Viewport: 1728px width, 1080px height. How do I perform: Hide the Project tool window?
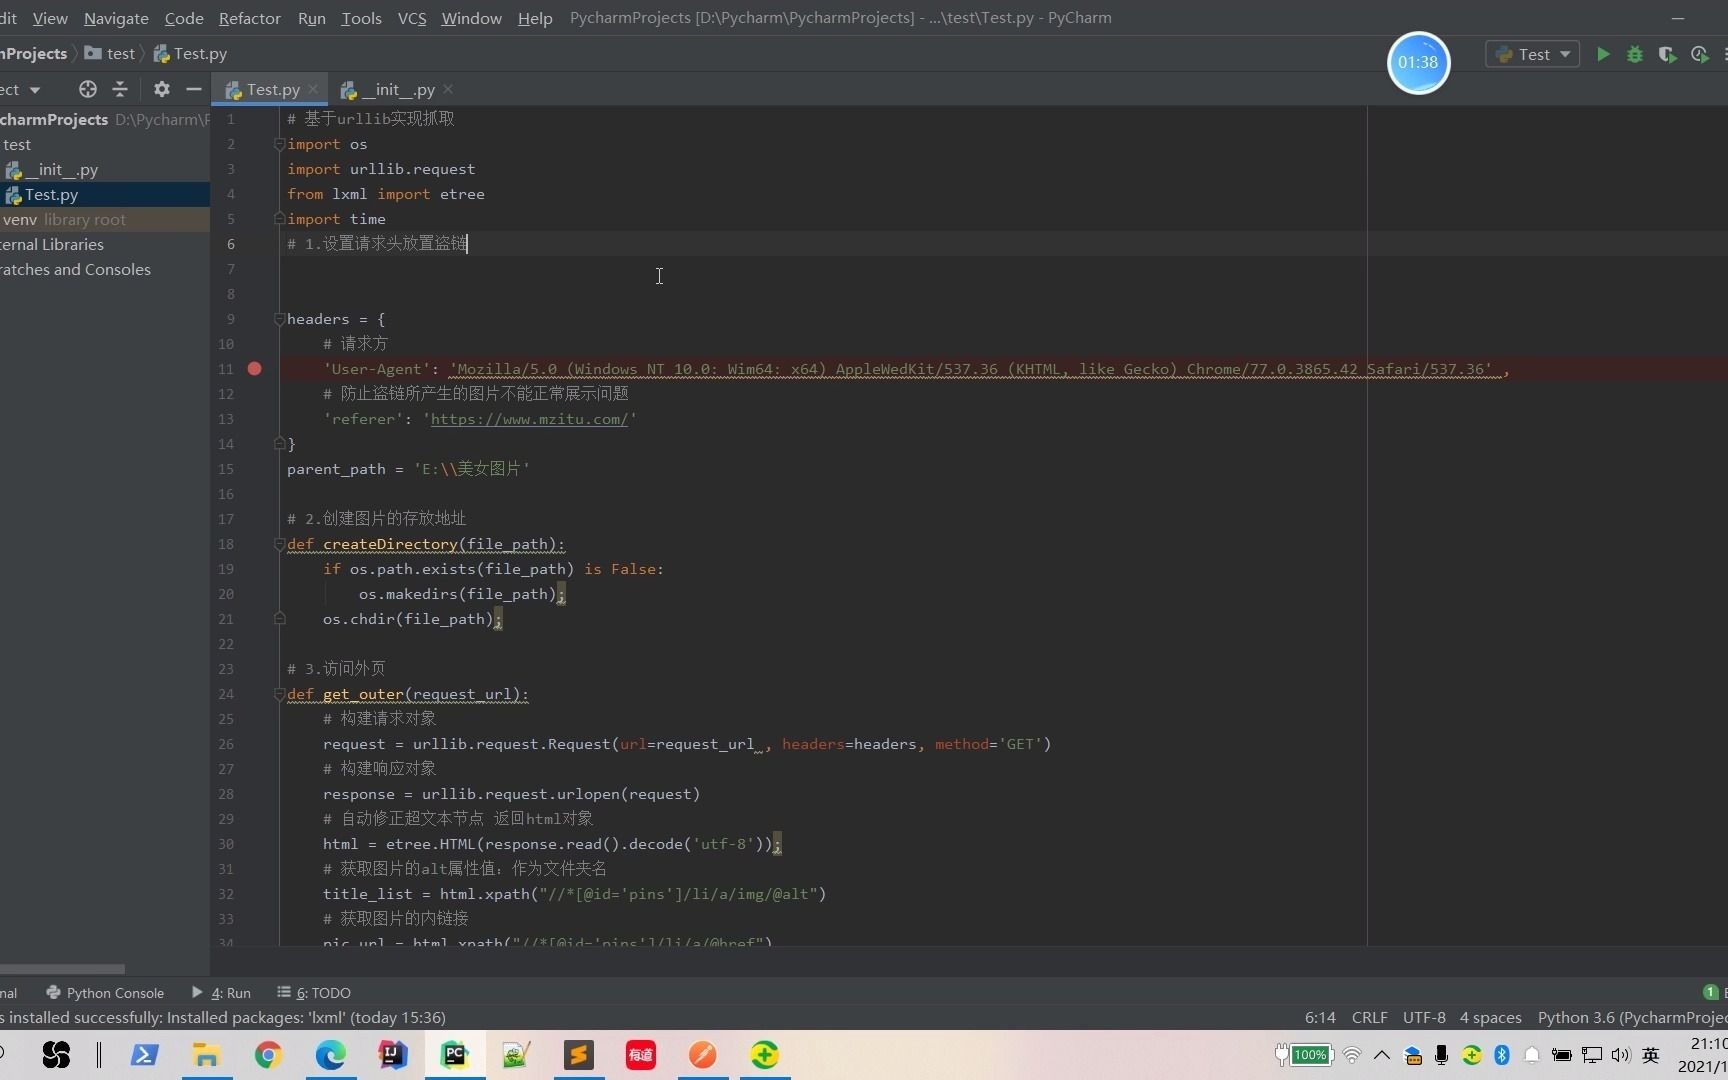pyautogui.click(x=194, y=89)
